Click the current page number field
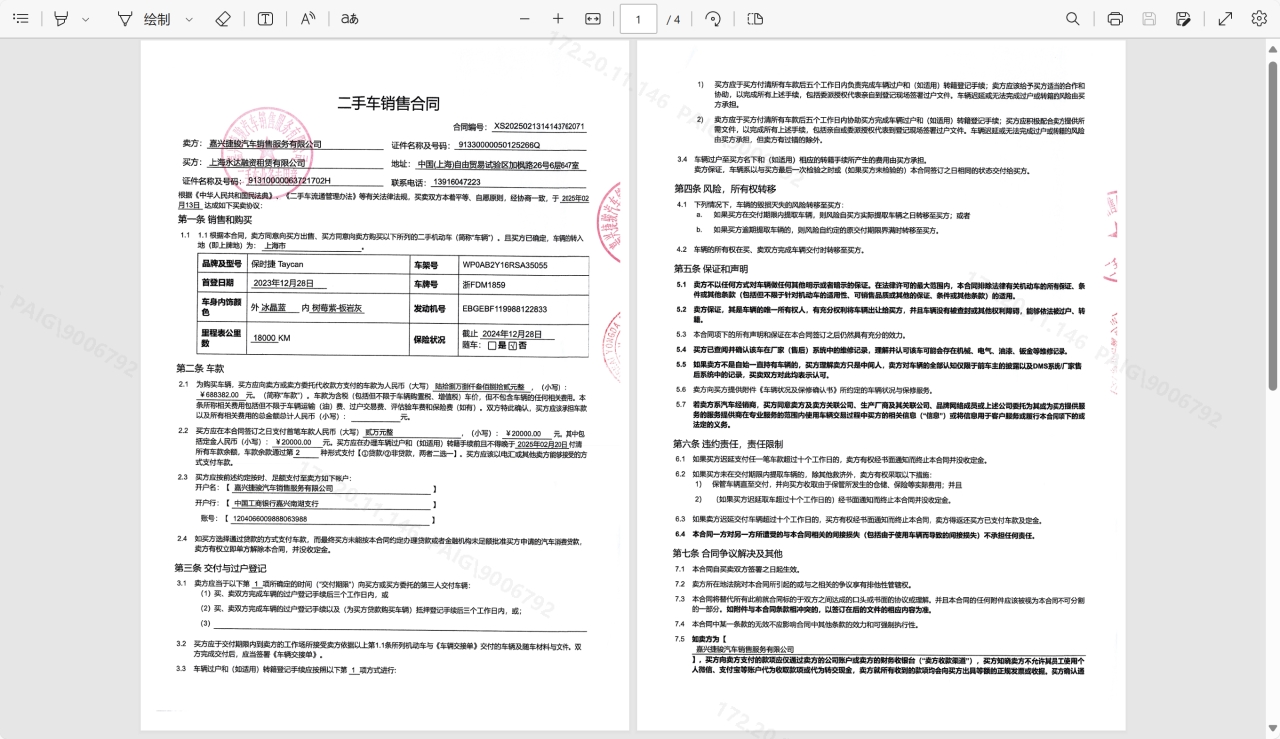Viewport: 1280px width, 739px height. (638, 19)
